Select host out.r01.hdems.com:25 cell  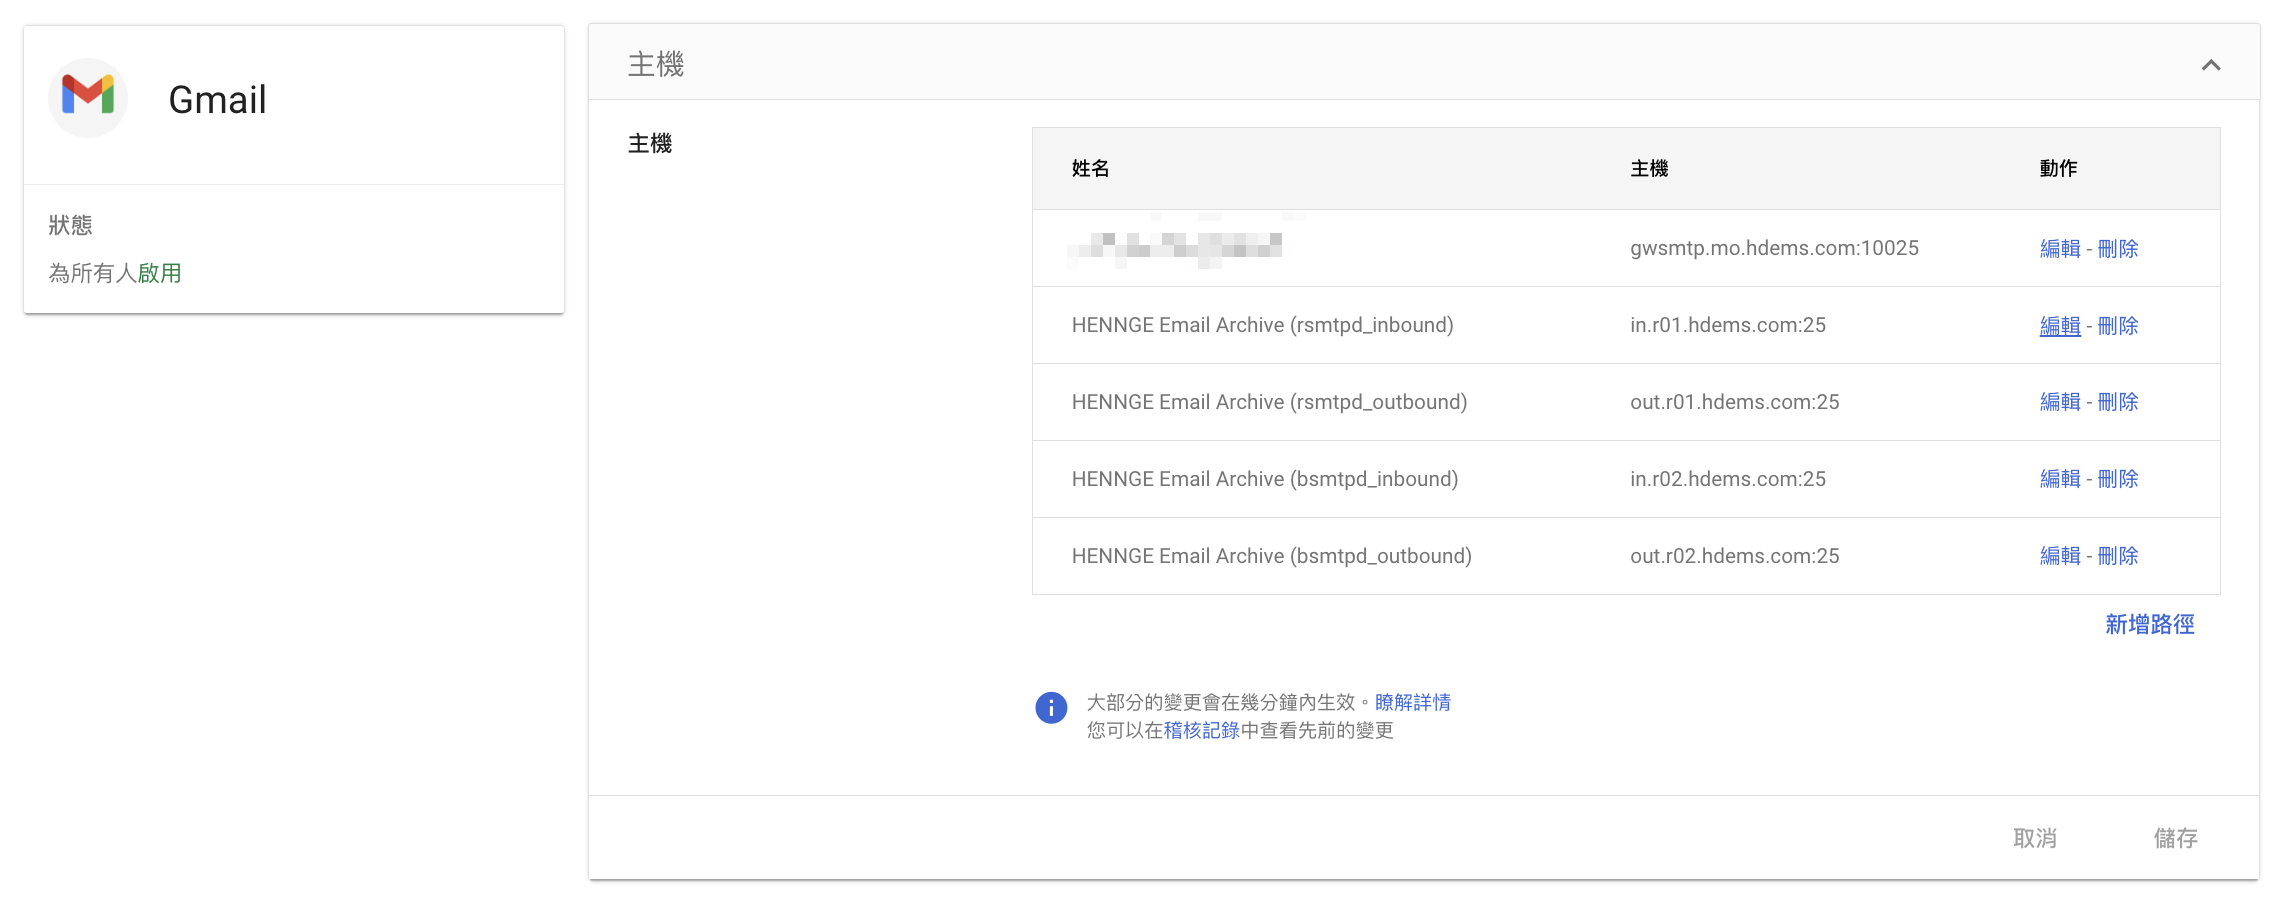click(x=1734, y=402)
